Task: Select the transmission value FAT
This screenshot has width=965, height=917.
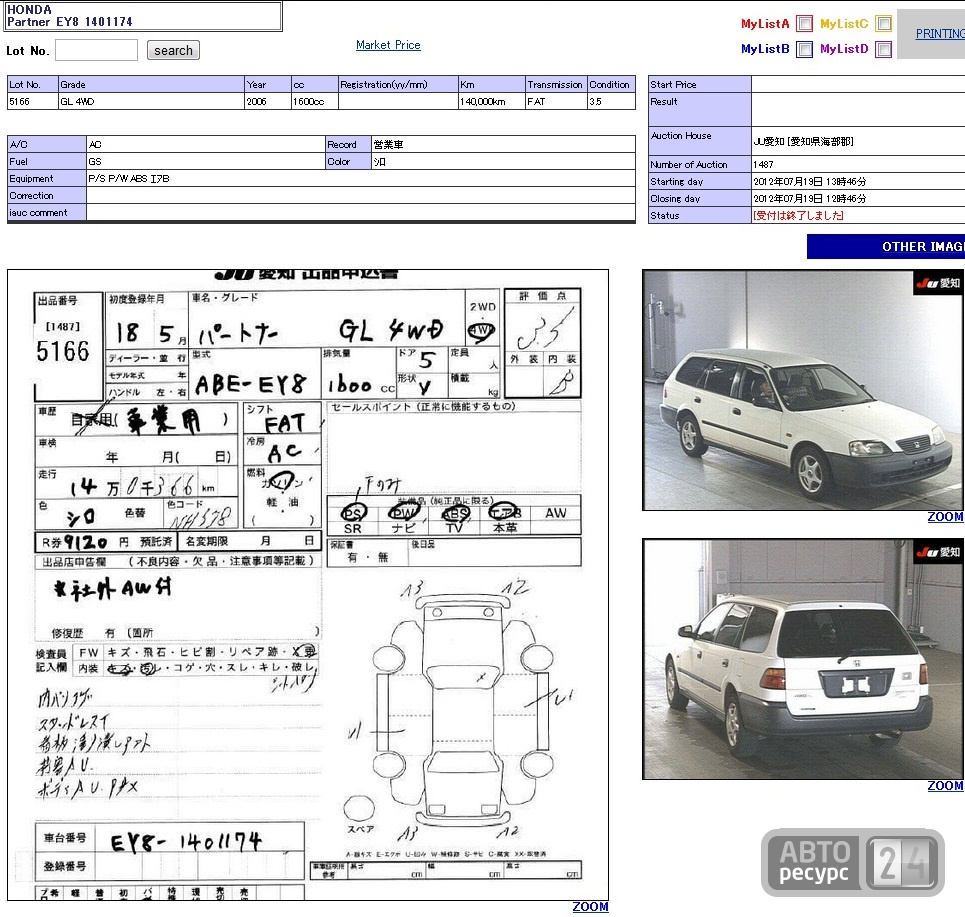Action: (536, 102)
